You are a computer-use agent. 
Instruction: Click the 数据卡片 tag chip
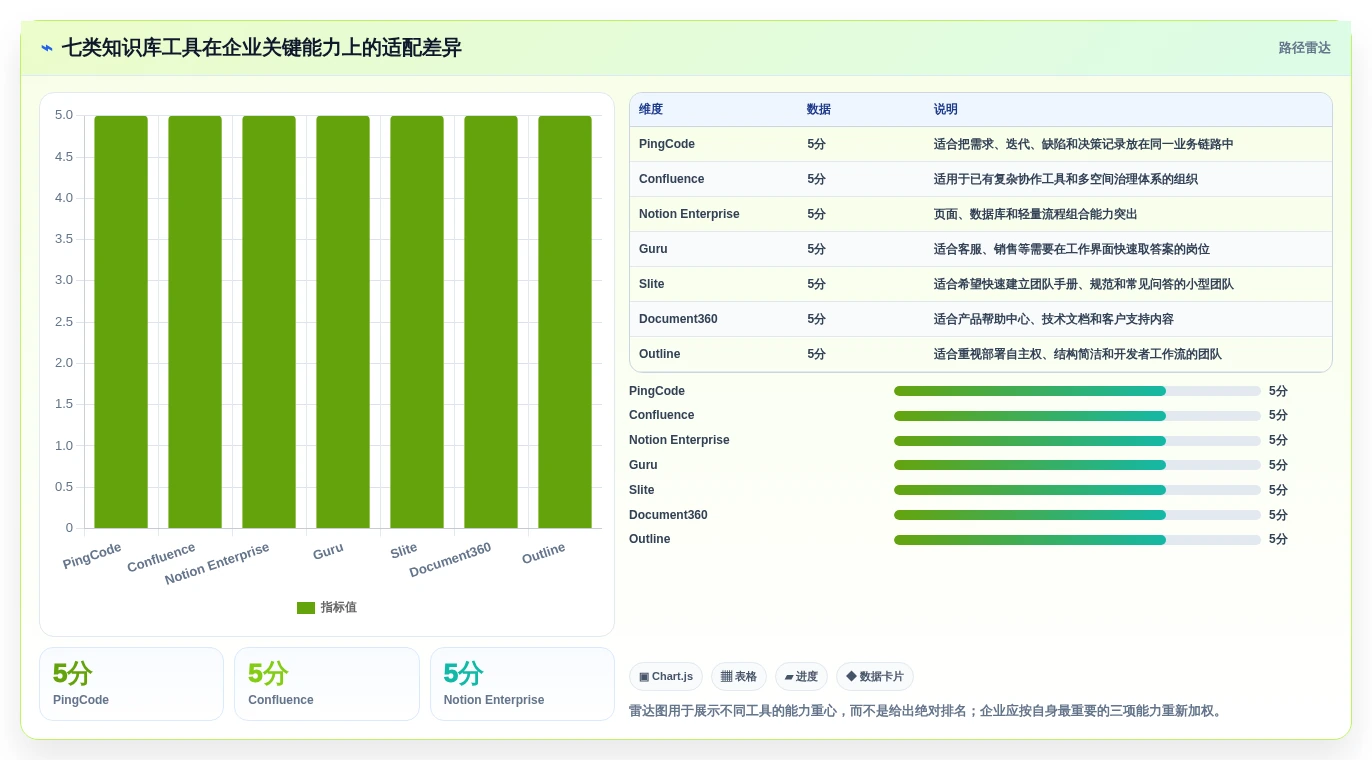pos(875,677)
